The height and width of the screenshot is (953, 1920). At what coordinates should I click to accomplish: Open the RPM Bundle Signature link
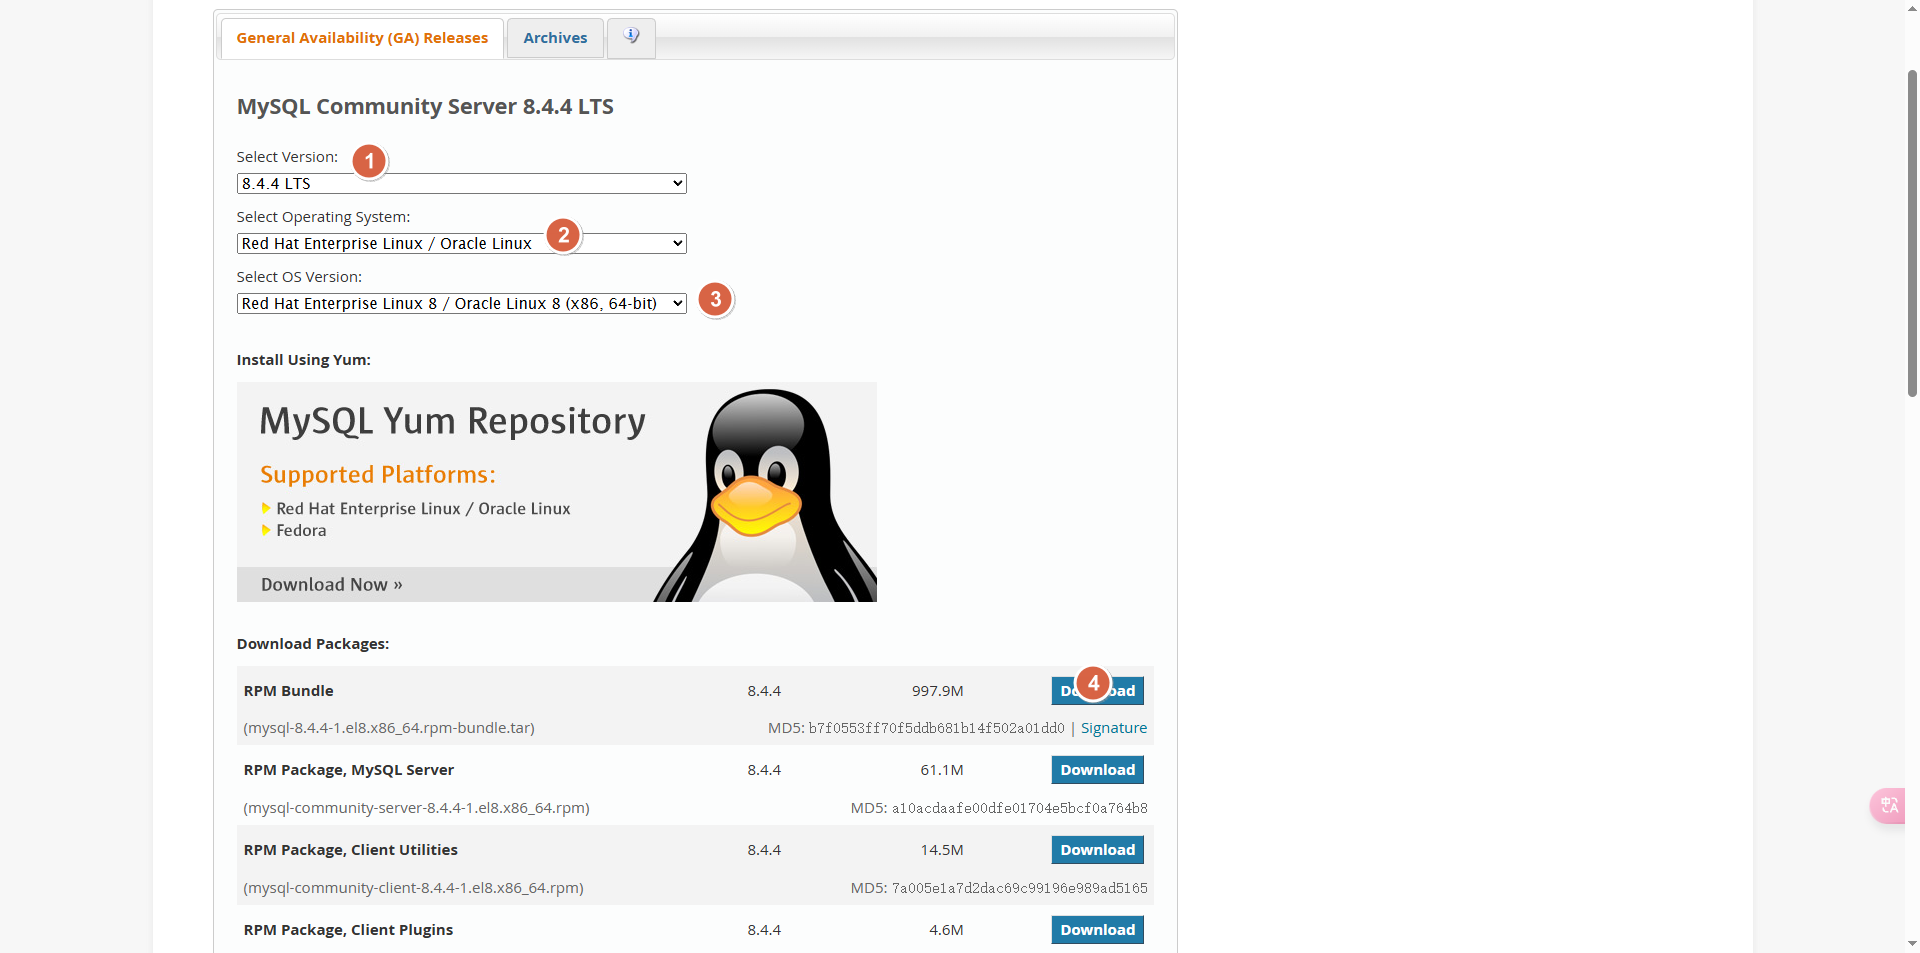pyautogui.click(x=1113, y=728)
